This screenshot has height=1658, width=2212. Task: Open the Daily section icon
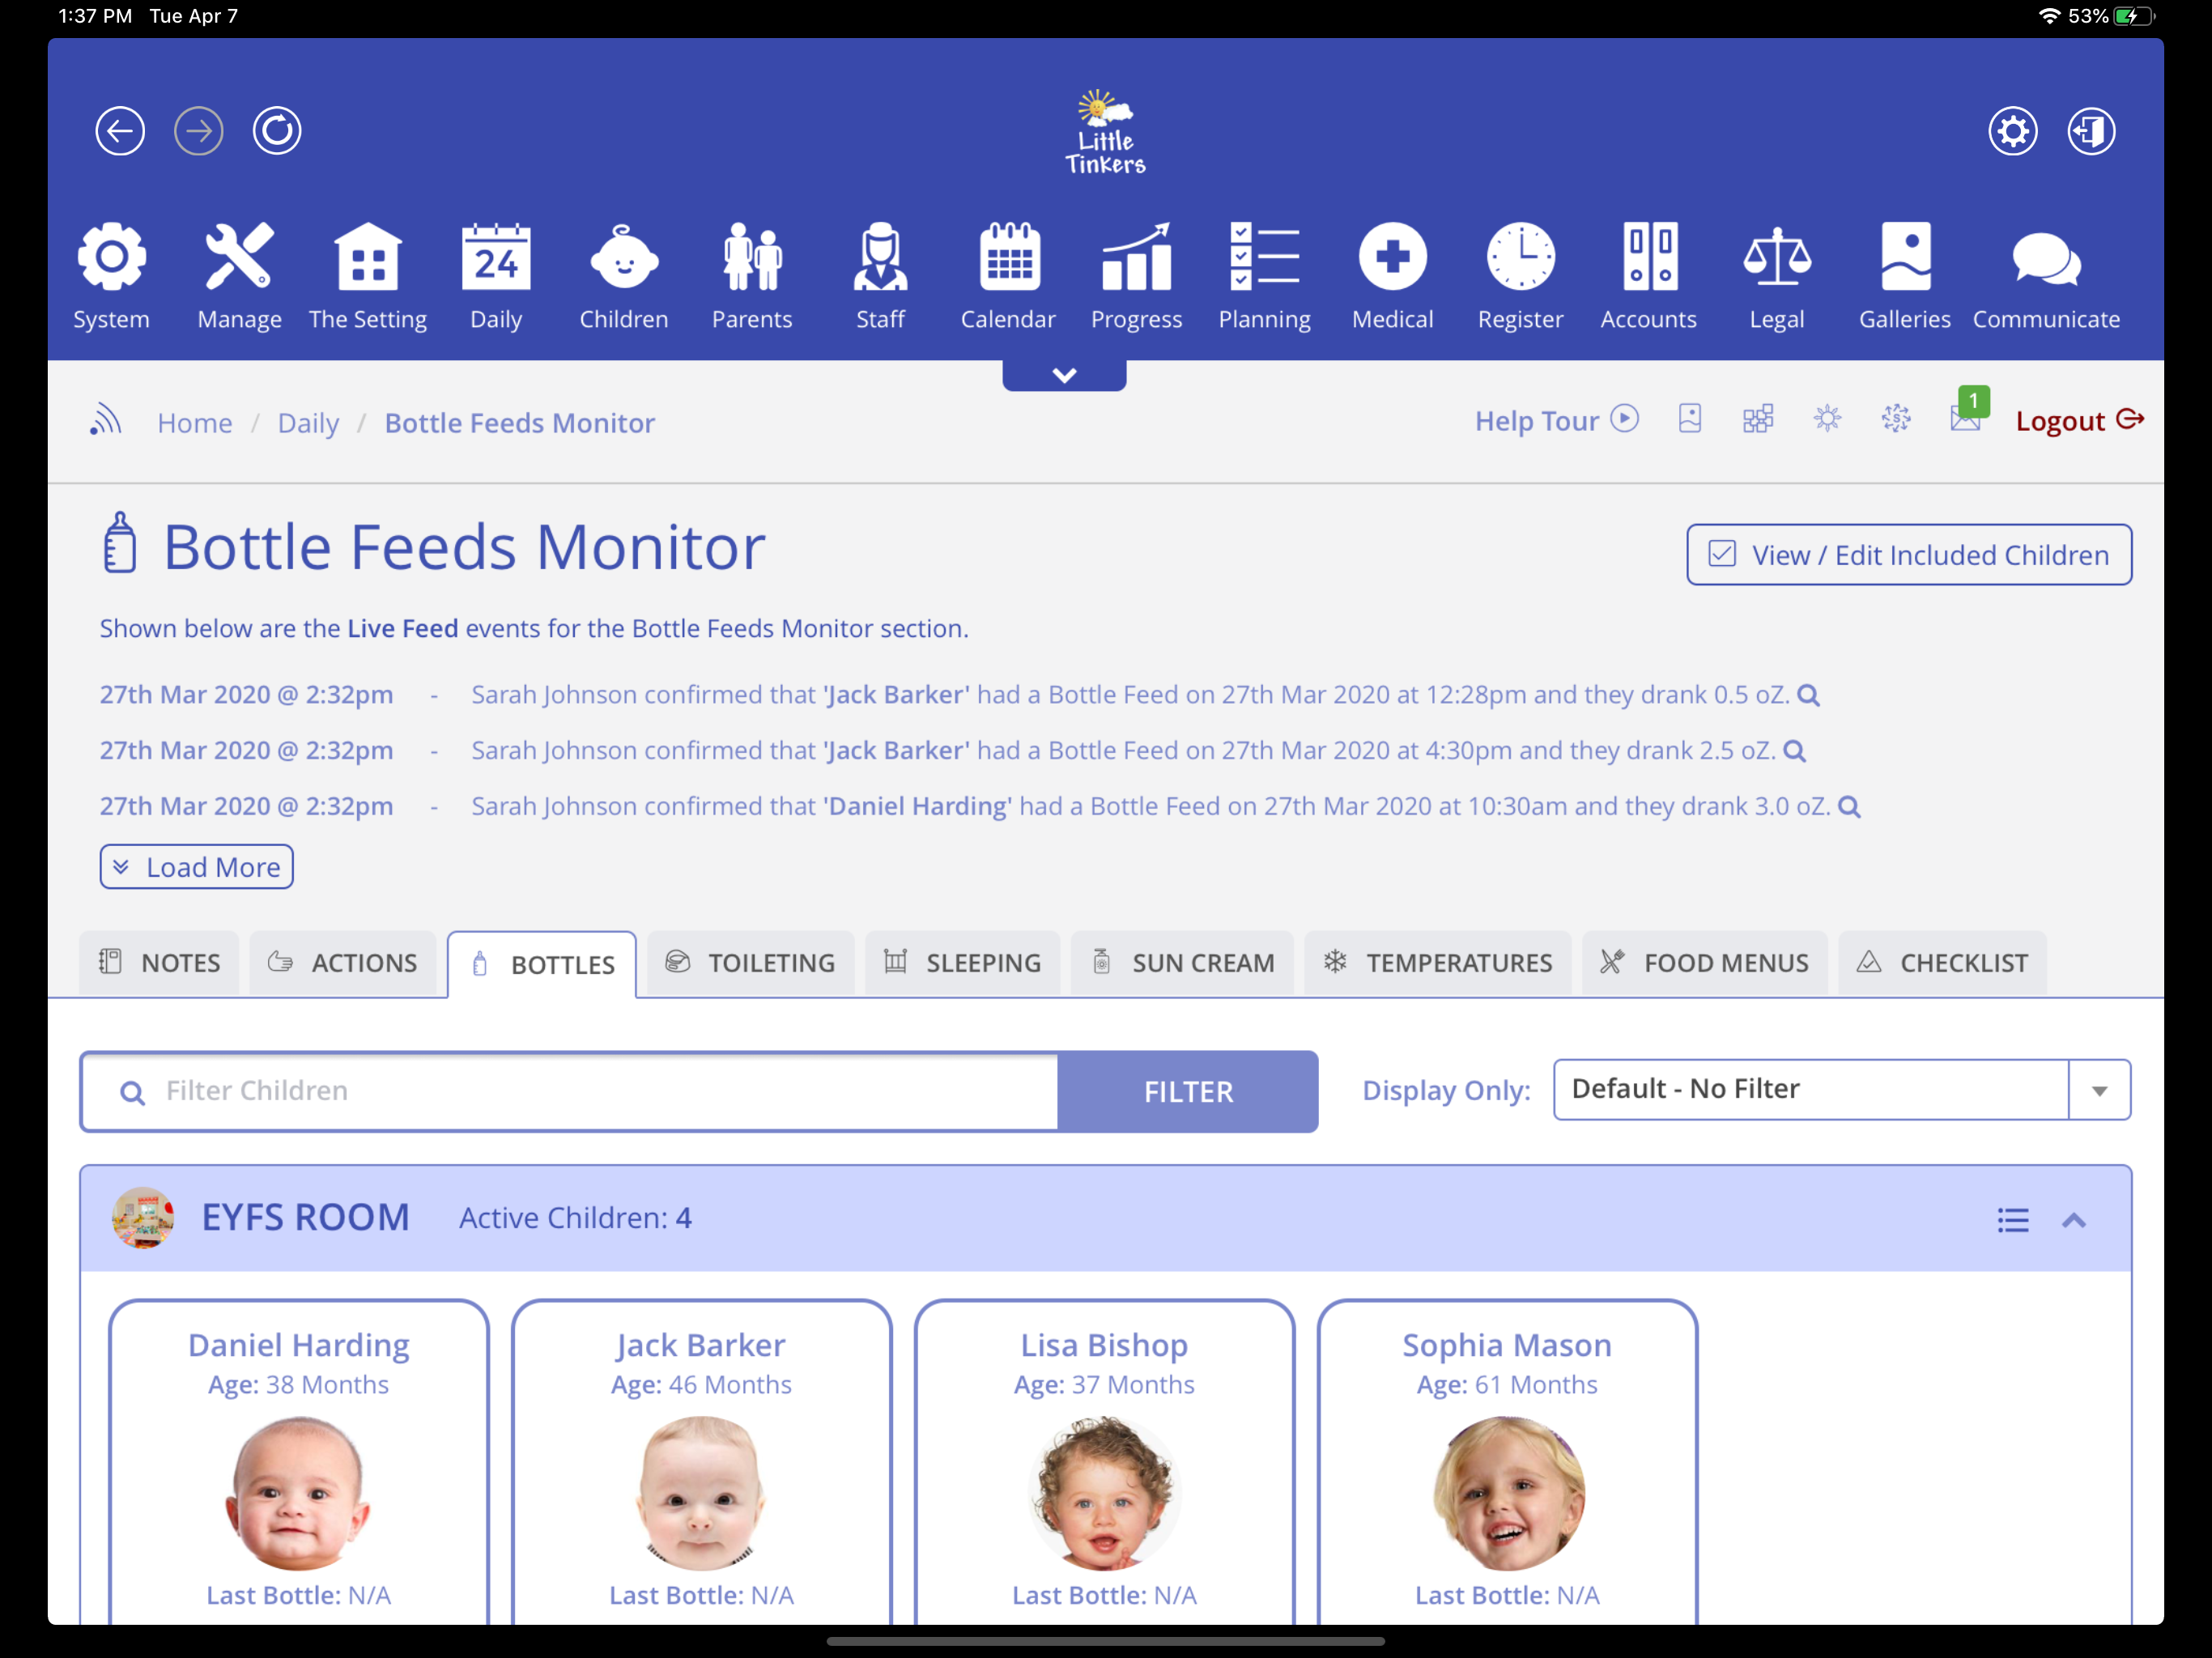point(496,277)
